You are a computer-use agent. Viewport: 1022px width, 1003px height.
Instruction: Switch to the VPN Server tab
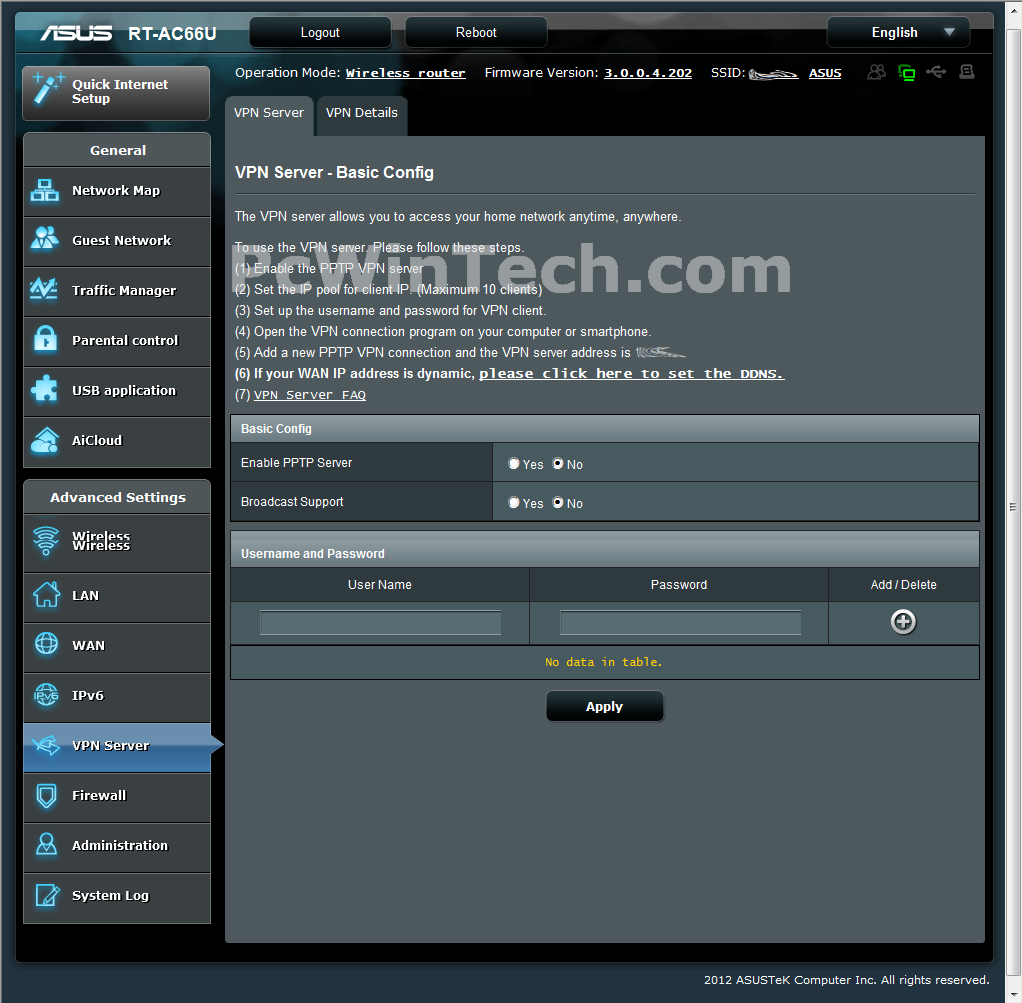click(x=269, y=115)
